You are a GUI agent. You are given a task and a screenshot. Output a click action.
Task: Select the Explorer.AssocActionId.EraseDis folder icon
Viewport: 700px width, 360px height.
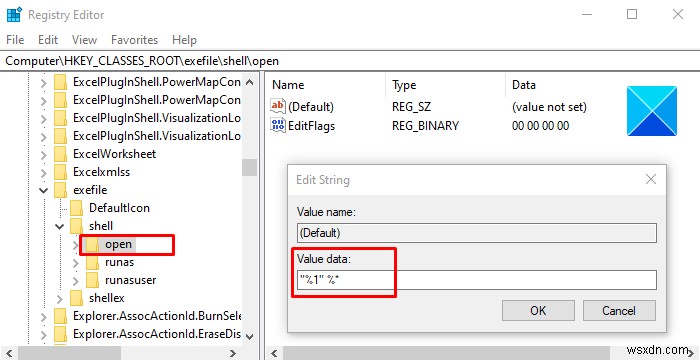coord(60,334)
